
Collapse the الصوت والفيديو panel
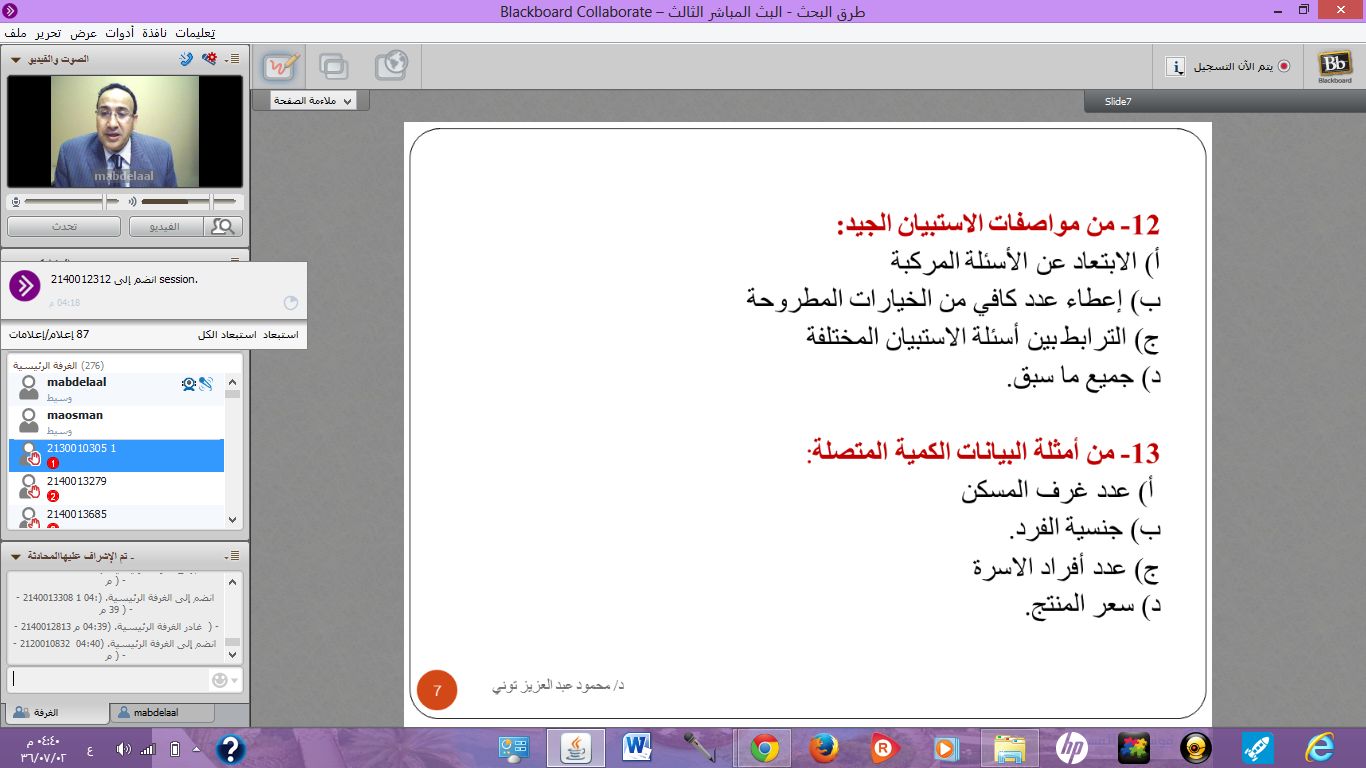pyautogui.click(x=14, y=59)
